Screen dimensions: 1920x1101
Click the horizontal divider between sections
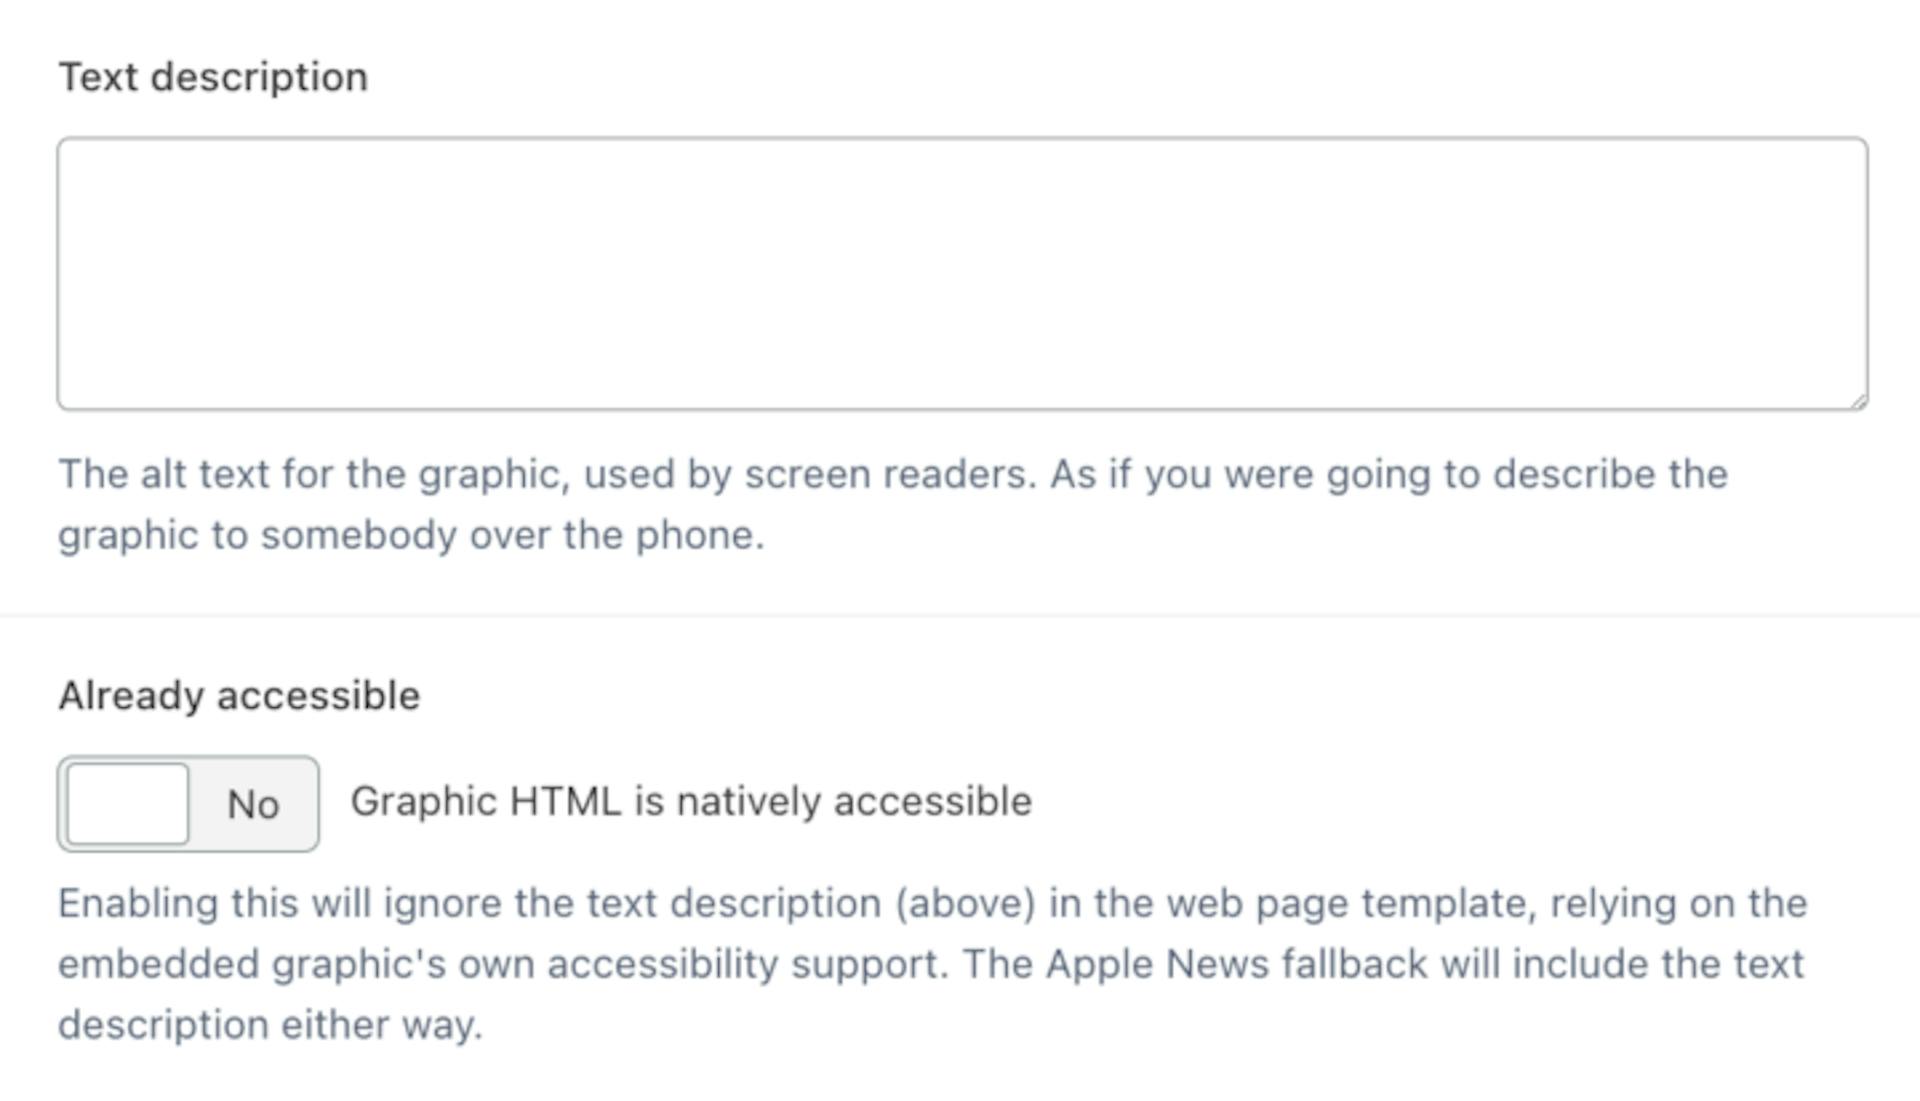click(x=960, y=616)
